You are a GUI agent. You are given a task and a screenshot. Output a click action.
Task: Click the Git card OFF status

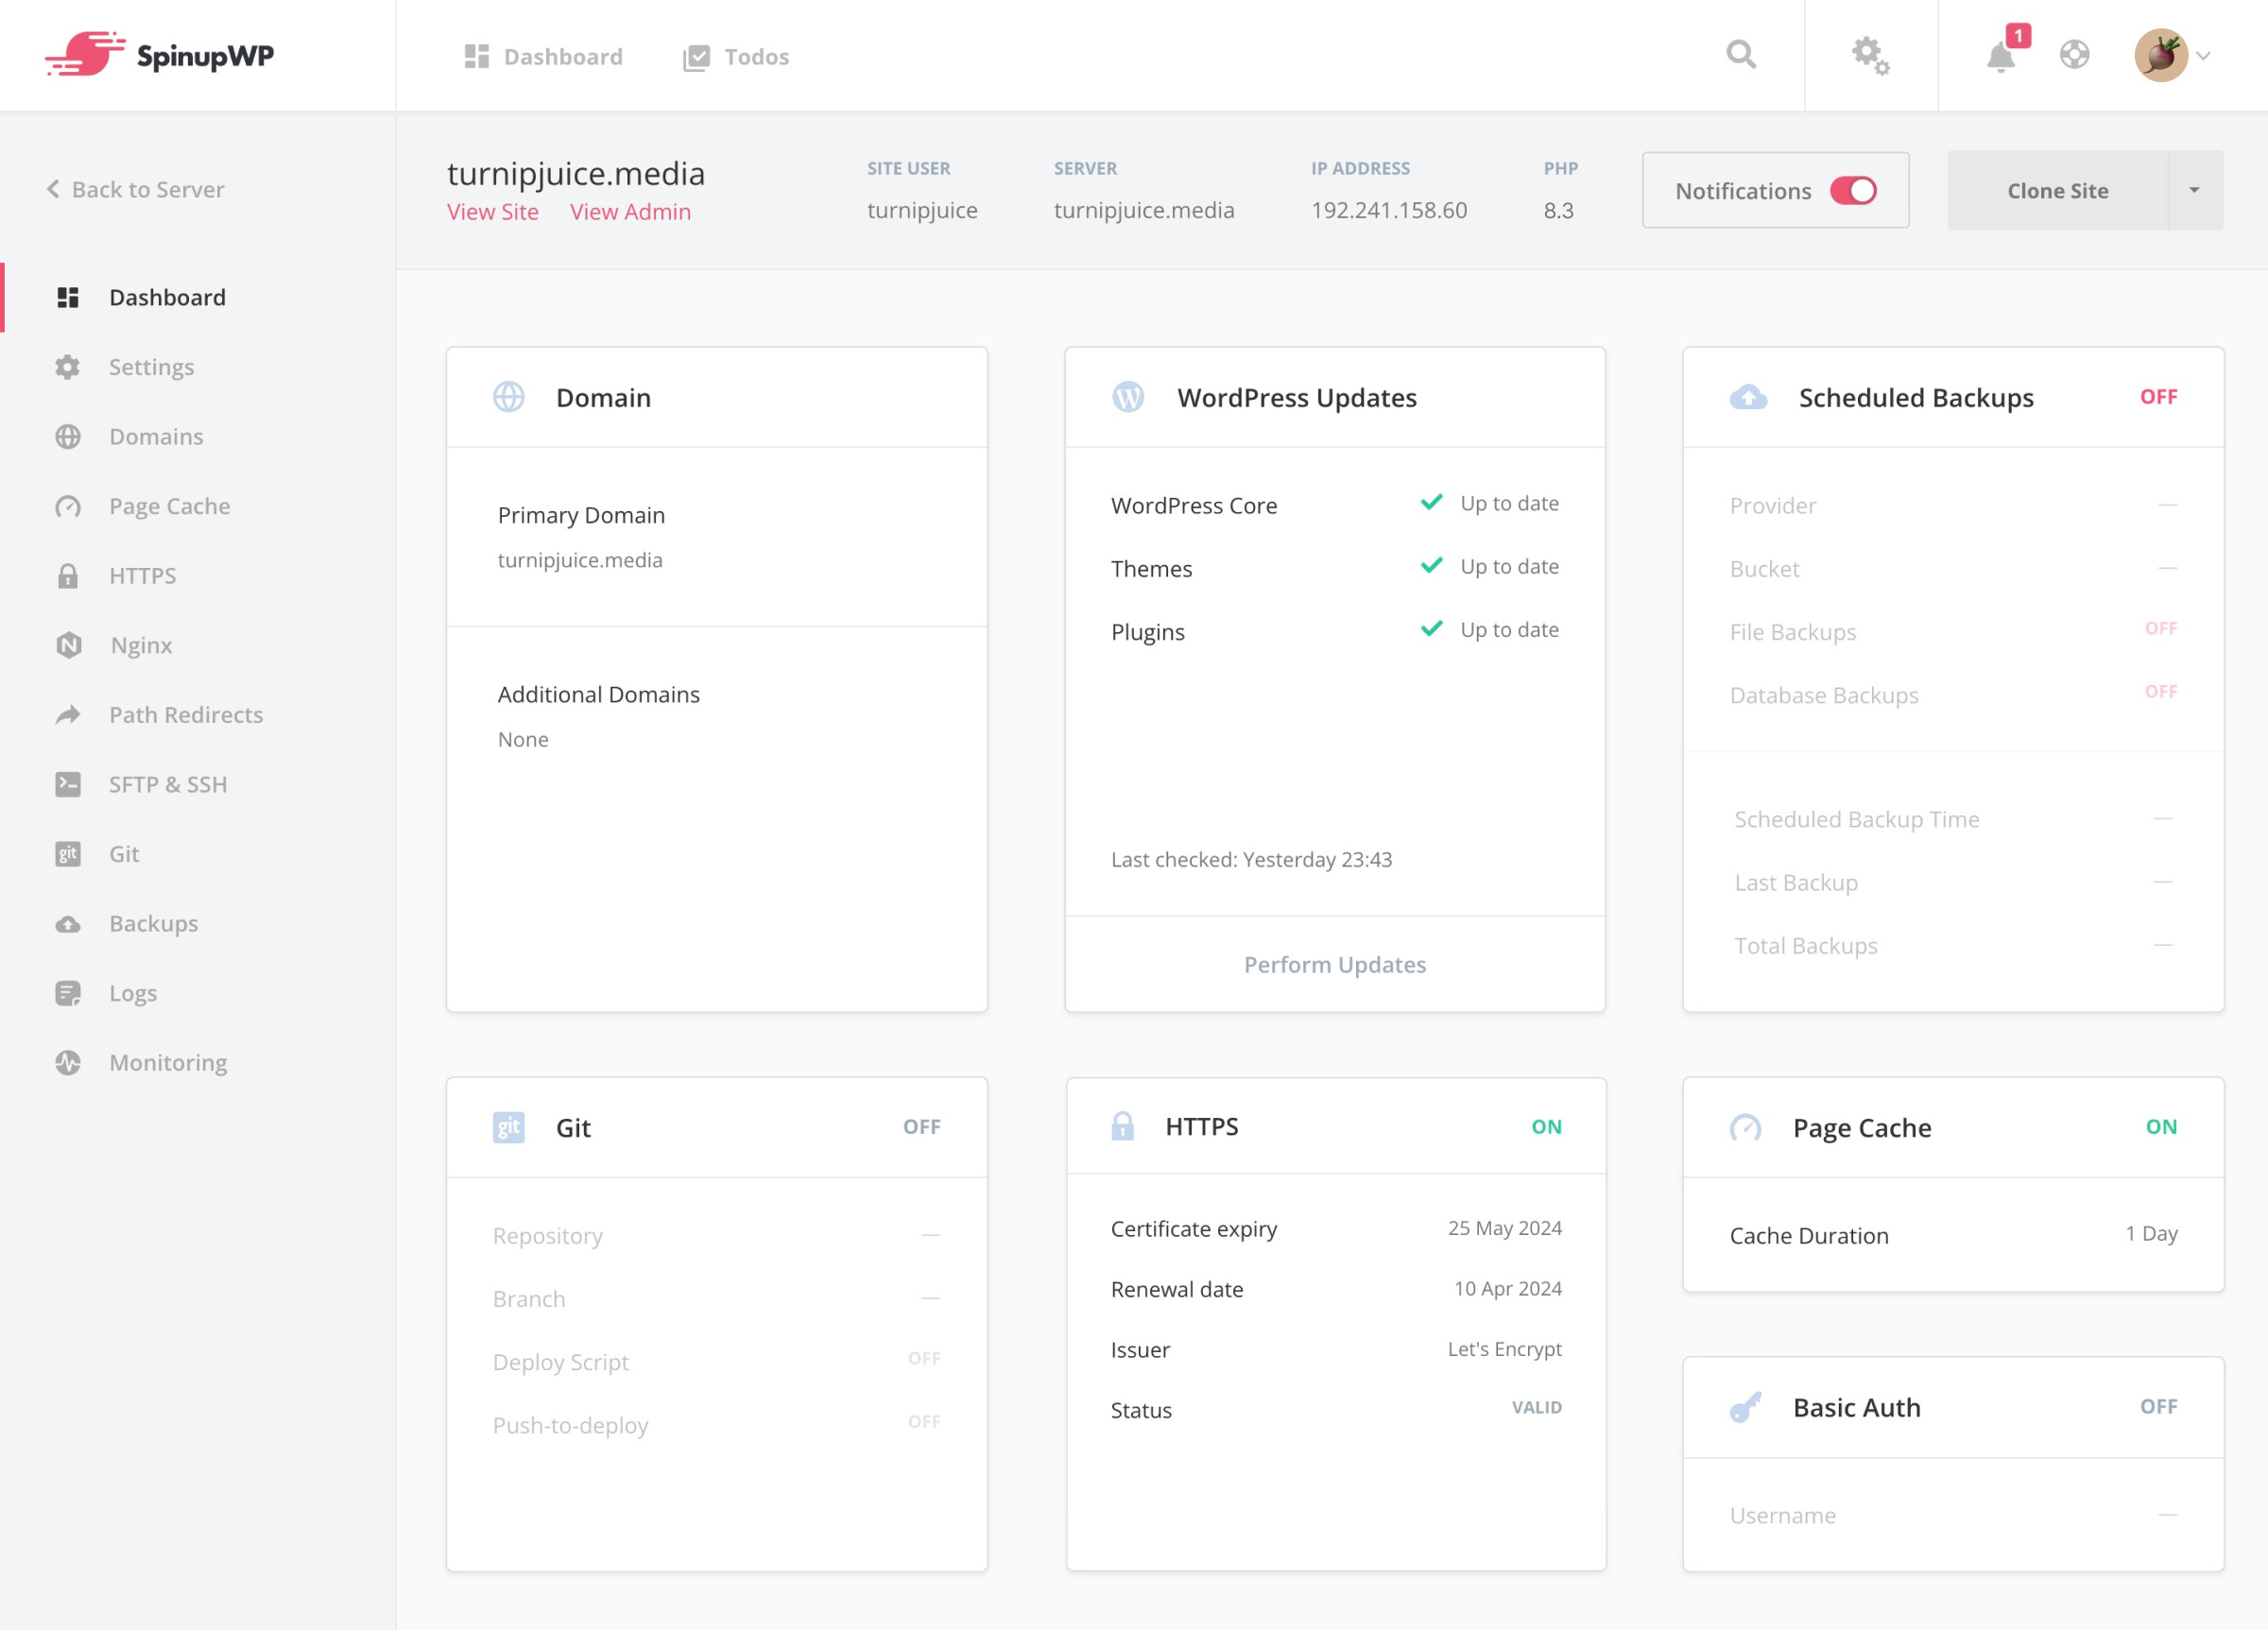click(921, 1127)
